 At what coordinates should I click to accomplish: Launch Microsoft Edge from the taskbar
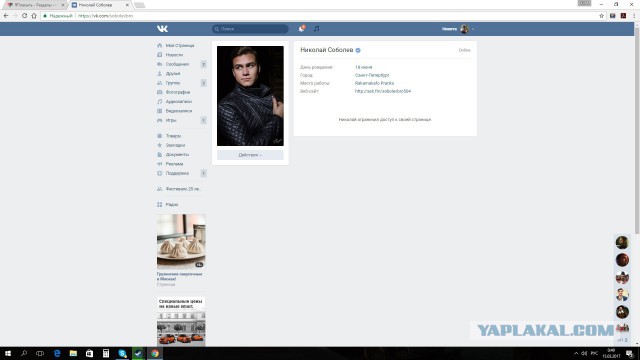pyautogui.click(x=57, y=353)
